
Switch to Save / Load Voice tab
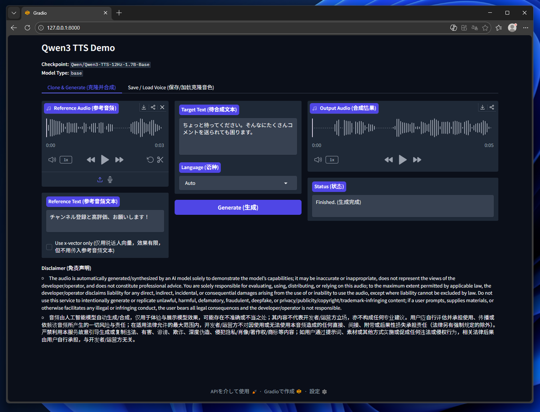[171, 87]
